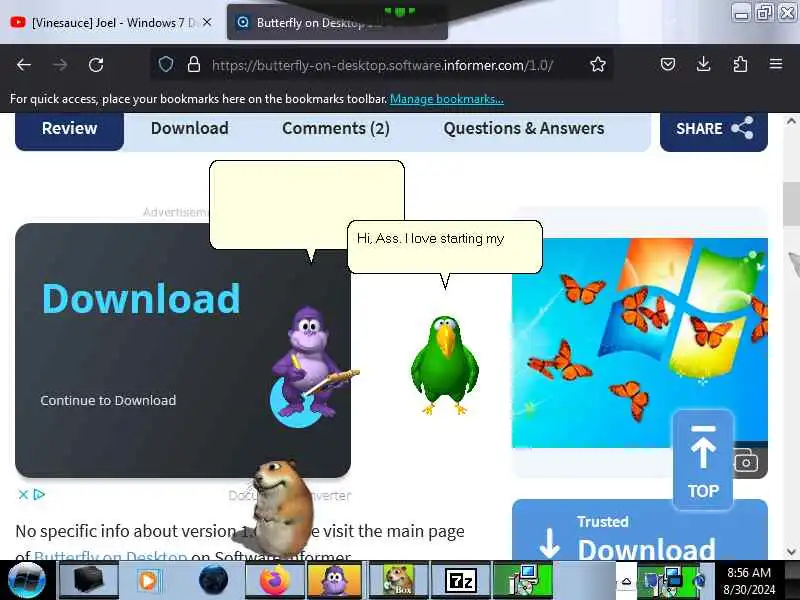Open the hamster Box taskbar item
800x600 pixels.
[x=398, y=580]
